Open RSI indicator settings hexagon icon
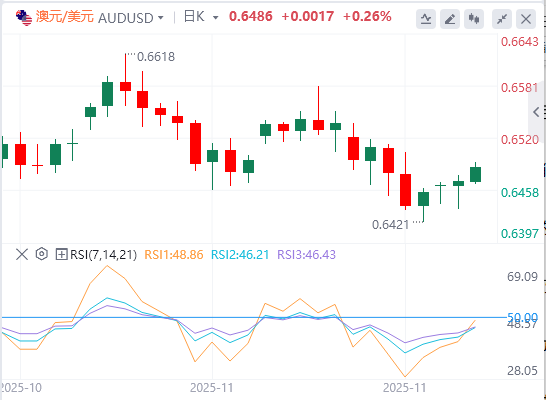Screen dimensions: 546x400 [41, 254]
